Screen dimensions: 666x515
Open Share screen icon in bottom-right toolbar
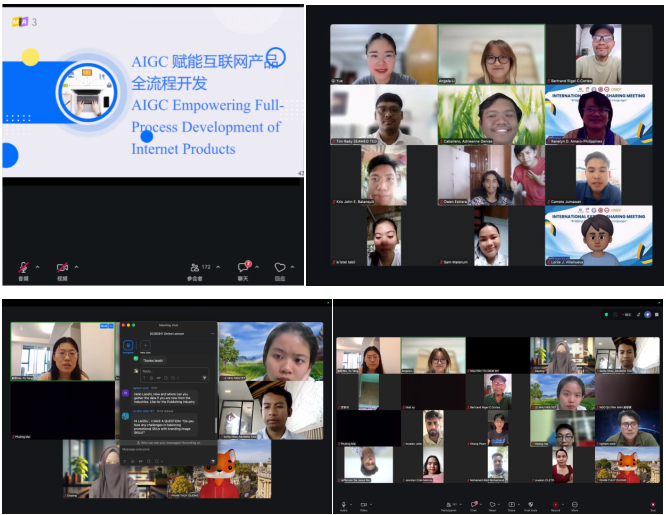pyautogui.click(x=511, y=504)
